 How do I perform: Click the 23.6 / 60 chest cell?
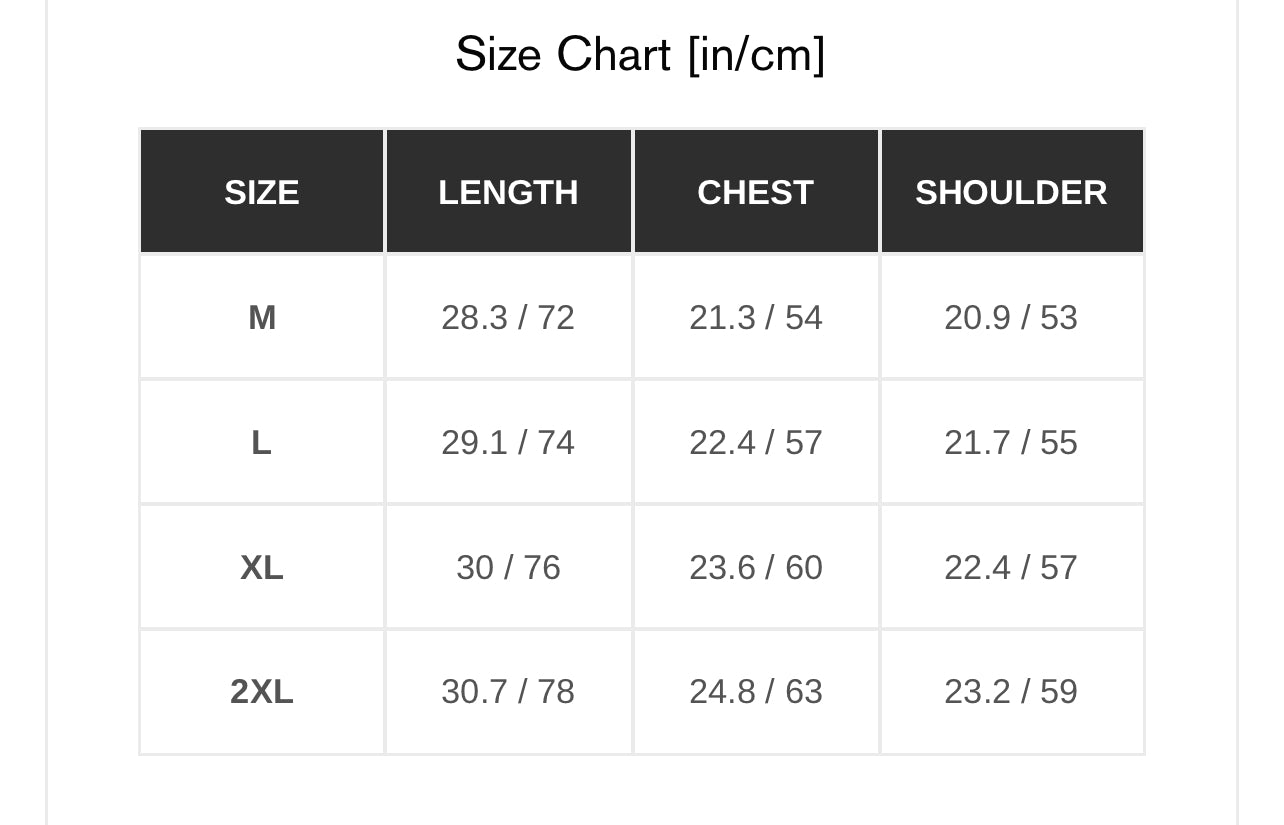[755, 567]
